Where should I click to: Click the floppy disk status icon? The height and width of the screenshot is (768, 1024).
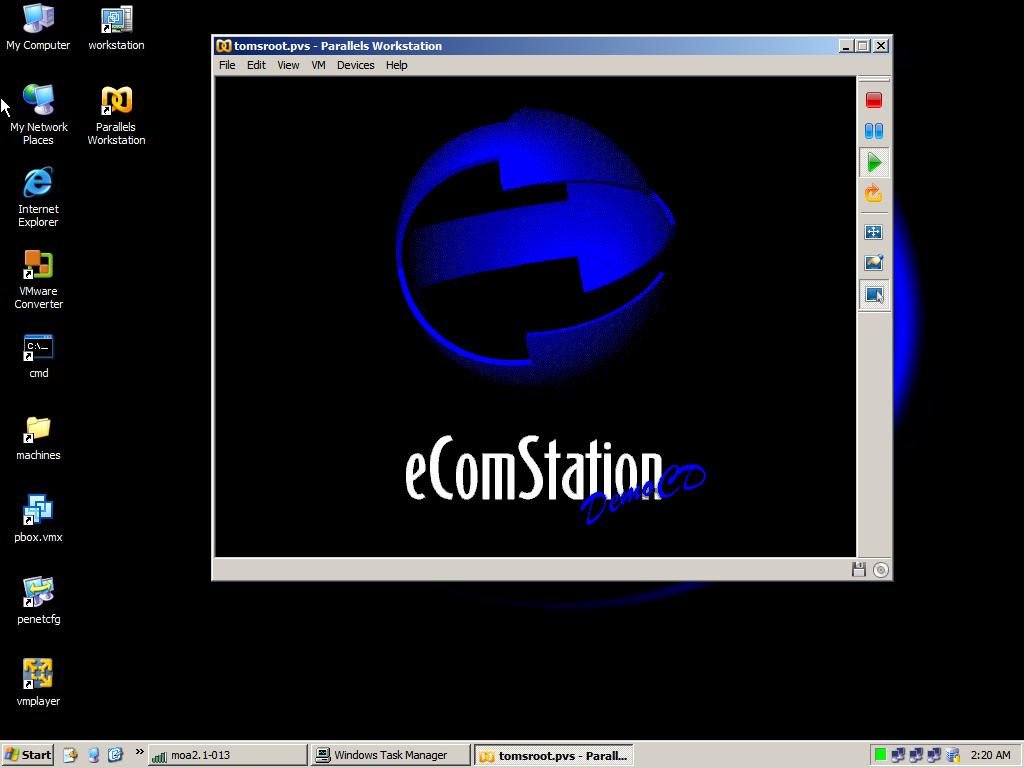tap(858, 569)
